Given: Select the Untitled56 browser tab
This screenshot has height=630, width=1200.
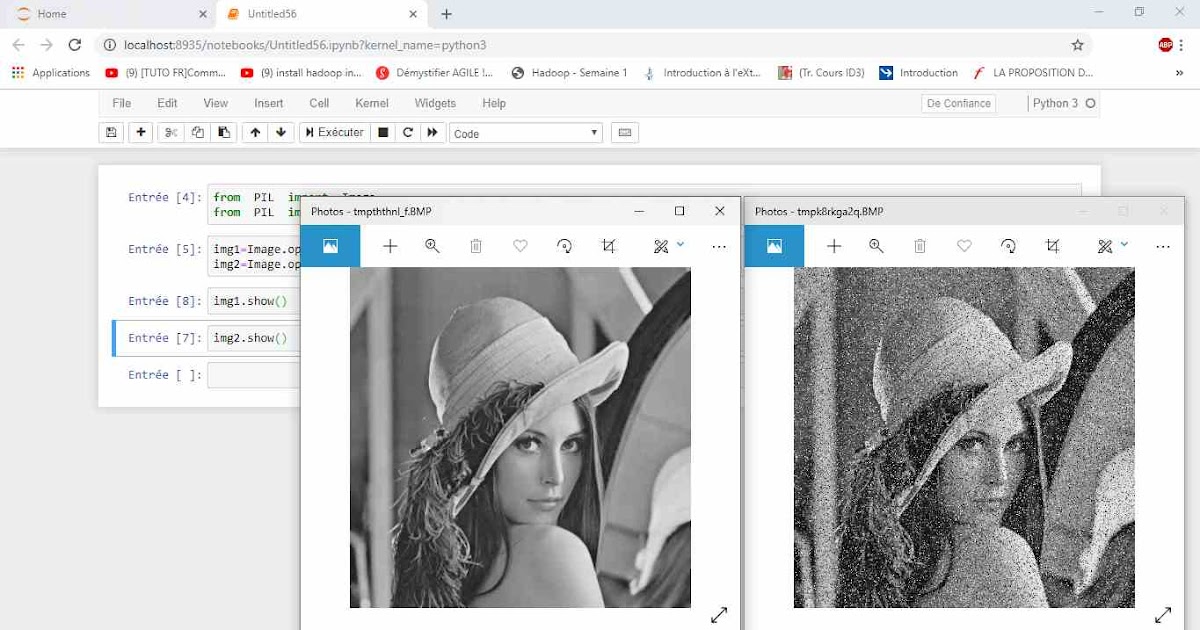Looking at the screenshot, I should (320, 14).
